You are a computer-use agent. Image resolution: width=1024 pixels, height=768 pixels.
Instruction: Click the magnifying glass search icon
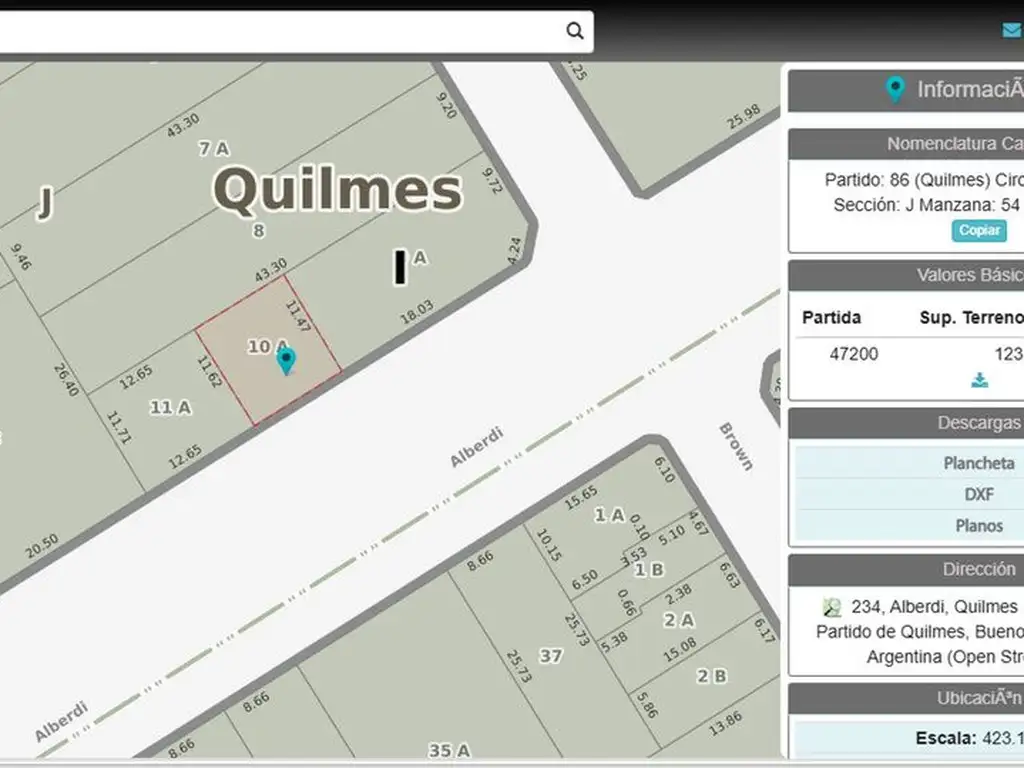tap(575, 30)
